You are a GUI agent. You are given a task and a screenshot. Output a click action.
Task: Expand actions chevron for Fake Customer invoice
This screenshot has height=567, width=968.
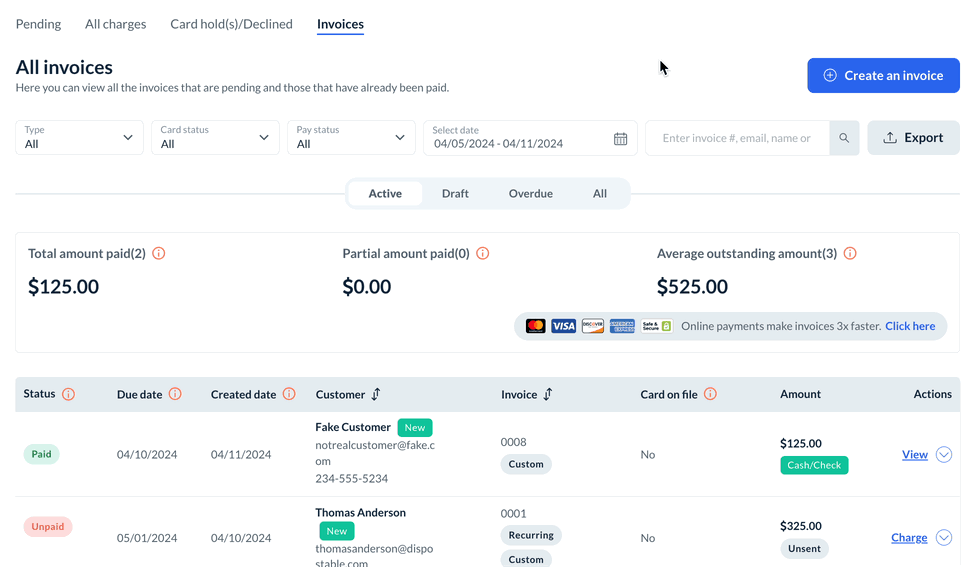[944, 455]
